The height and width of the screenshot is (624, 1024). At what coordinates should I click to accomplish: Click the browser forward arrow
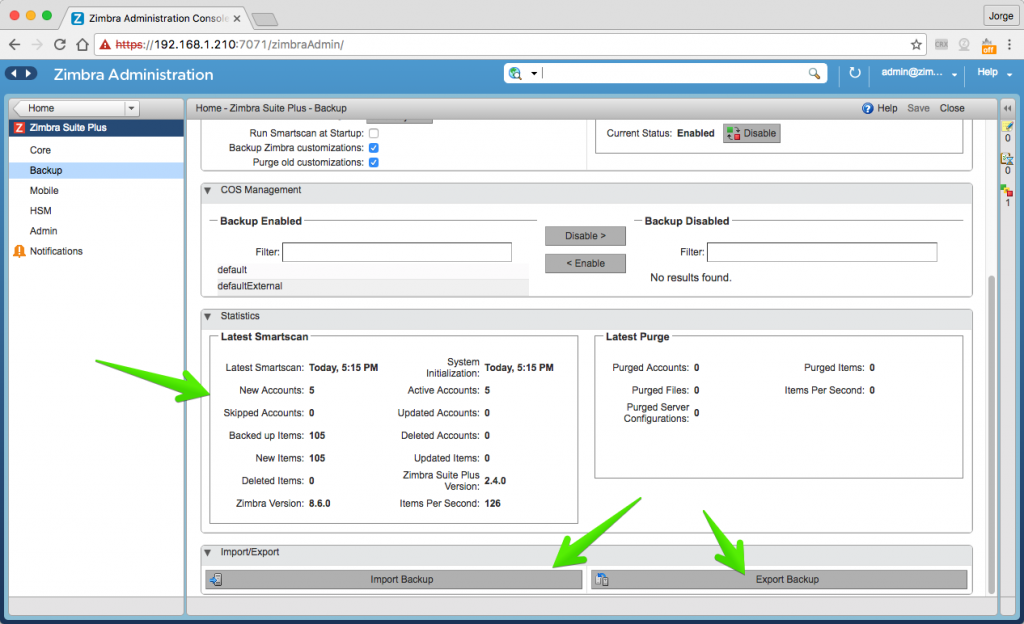tap(37, 44)
